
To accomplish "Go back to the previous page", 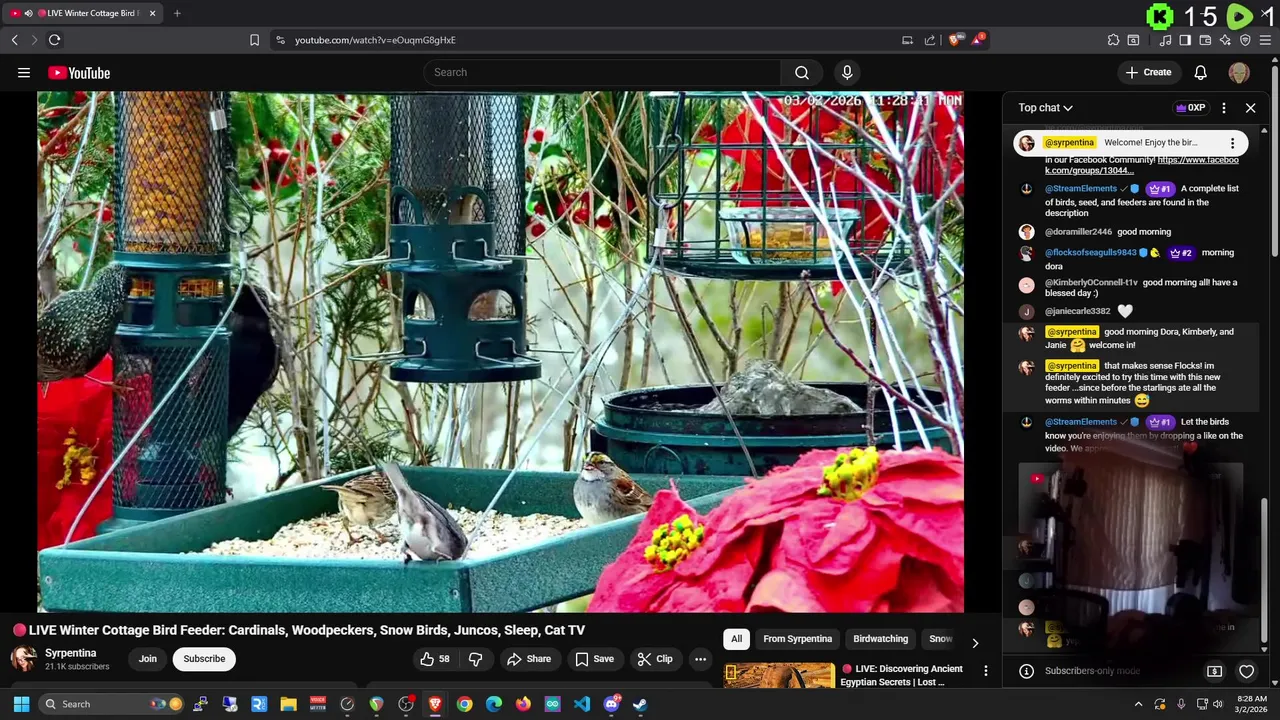I will click(14, 40).
